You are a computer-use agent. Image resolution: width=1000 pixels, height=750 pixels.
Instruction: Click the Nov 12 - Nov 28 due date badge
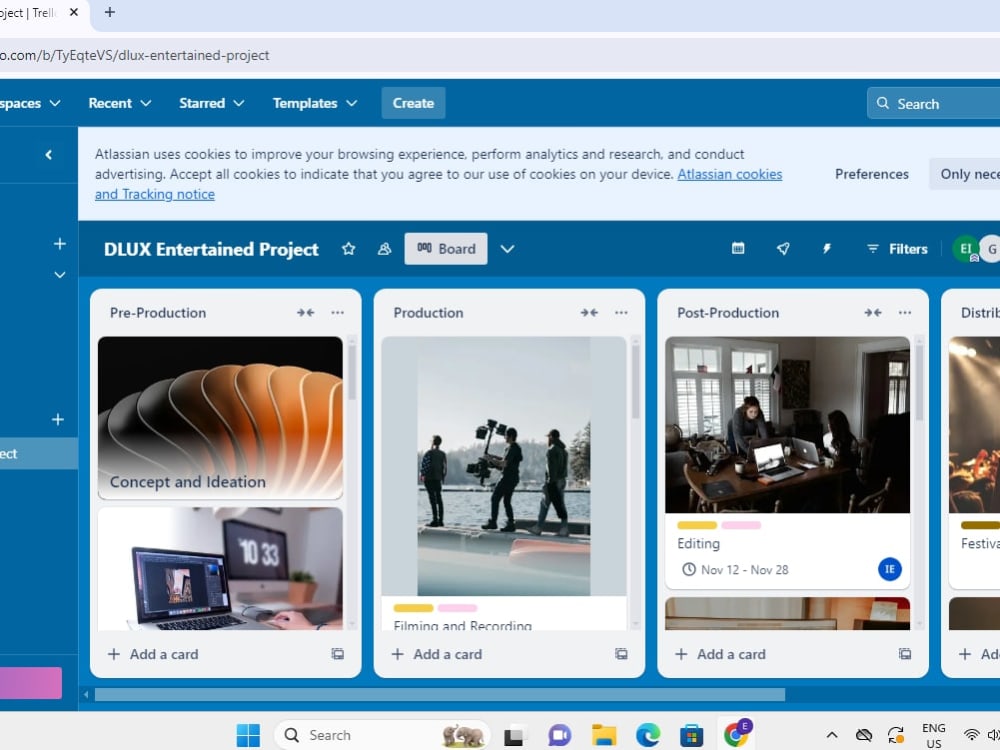pyautogui.click(x=735, y=570)
